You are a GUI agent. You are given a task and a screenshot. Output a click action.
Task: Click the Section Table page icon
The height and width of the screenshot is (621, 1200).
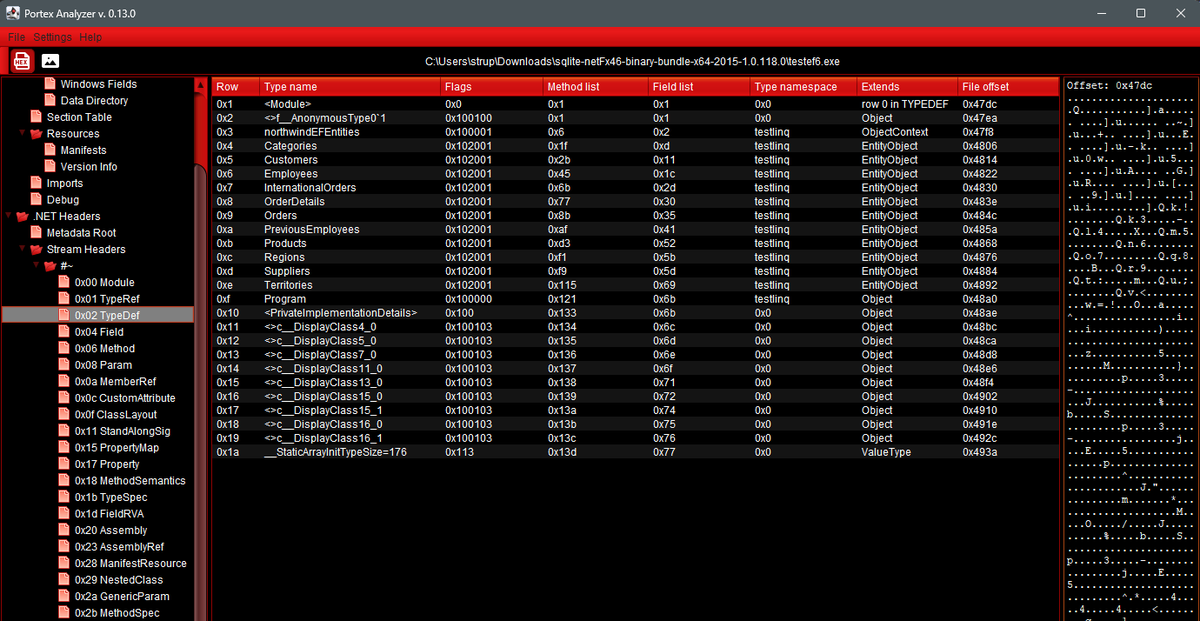37,117
